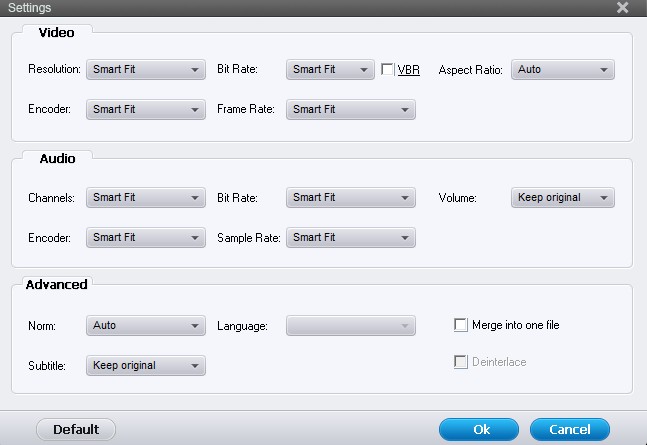Open the Norm dropdown
The width and height of the screenshot is (647, 445).
tap(146, 326)
